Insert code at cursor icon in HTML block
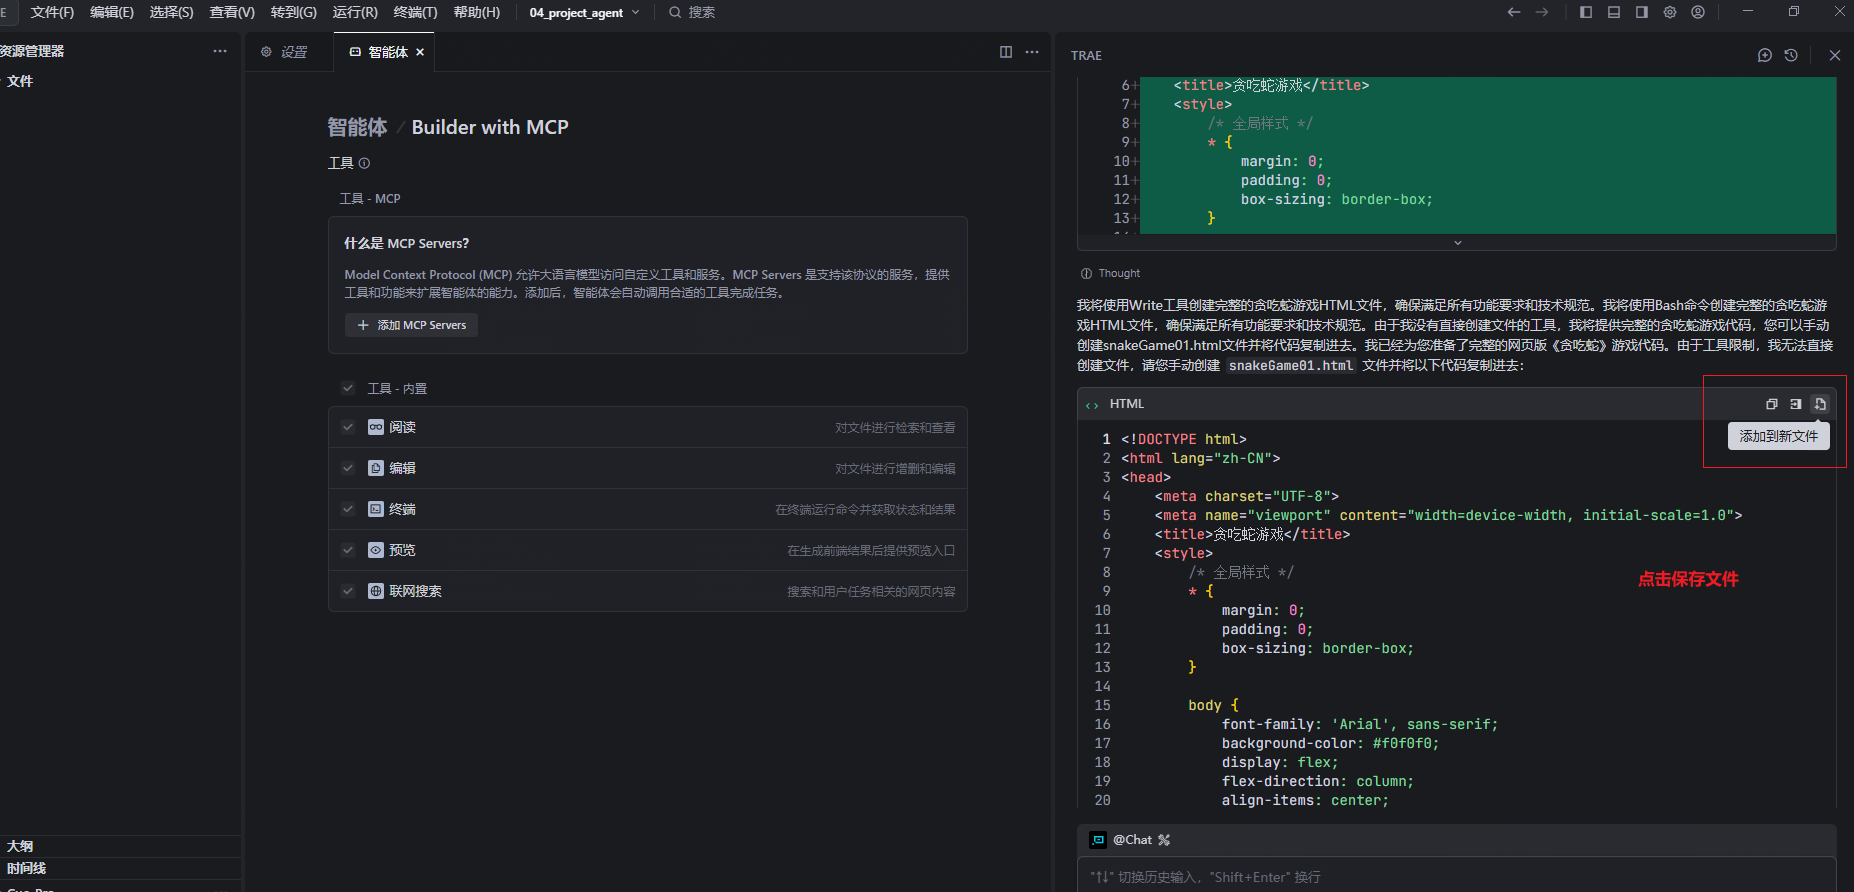 coord(1796,404)
